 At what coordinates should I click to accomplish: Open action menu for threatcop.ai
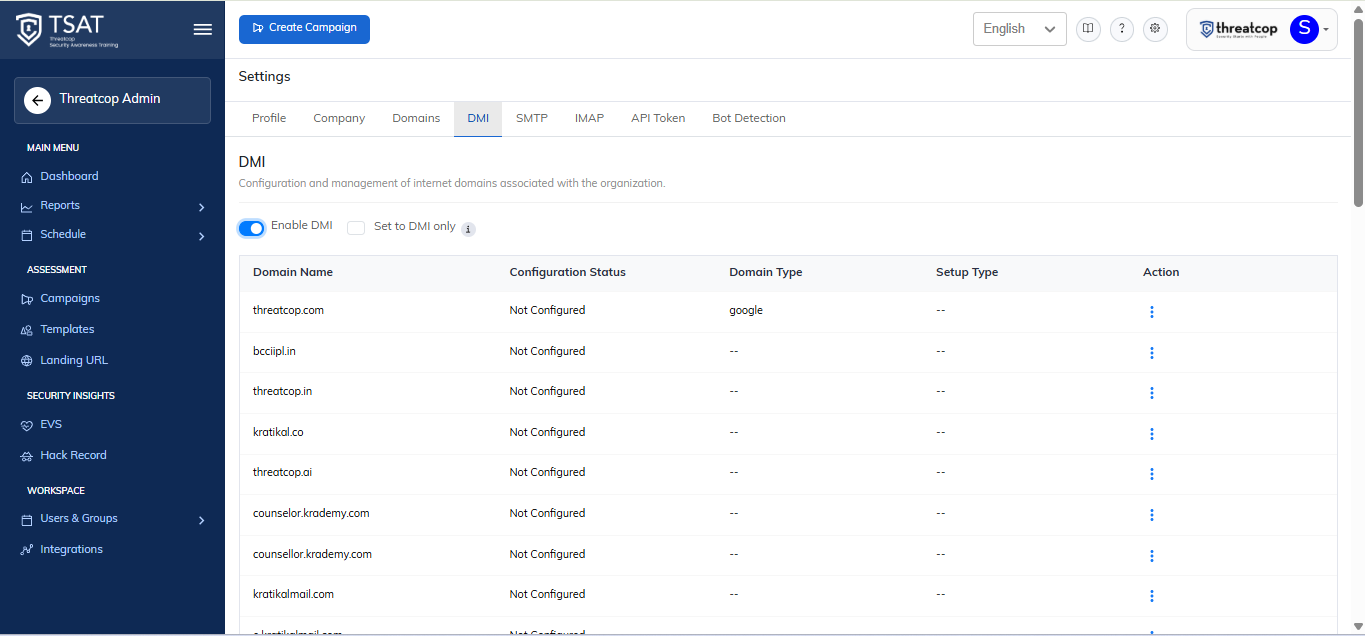point(1152,474)
